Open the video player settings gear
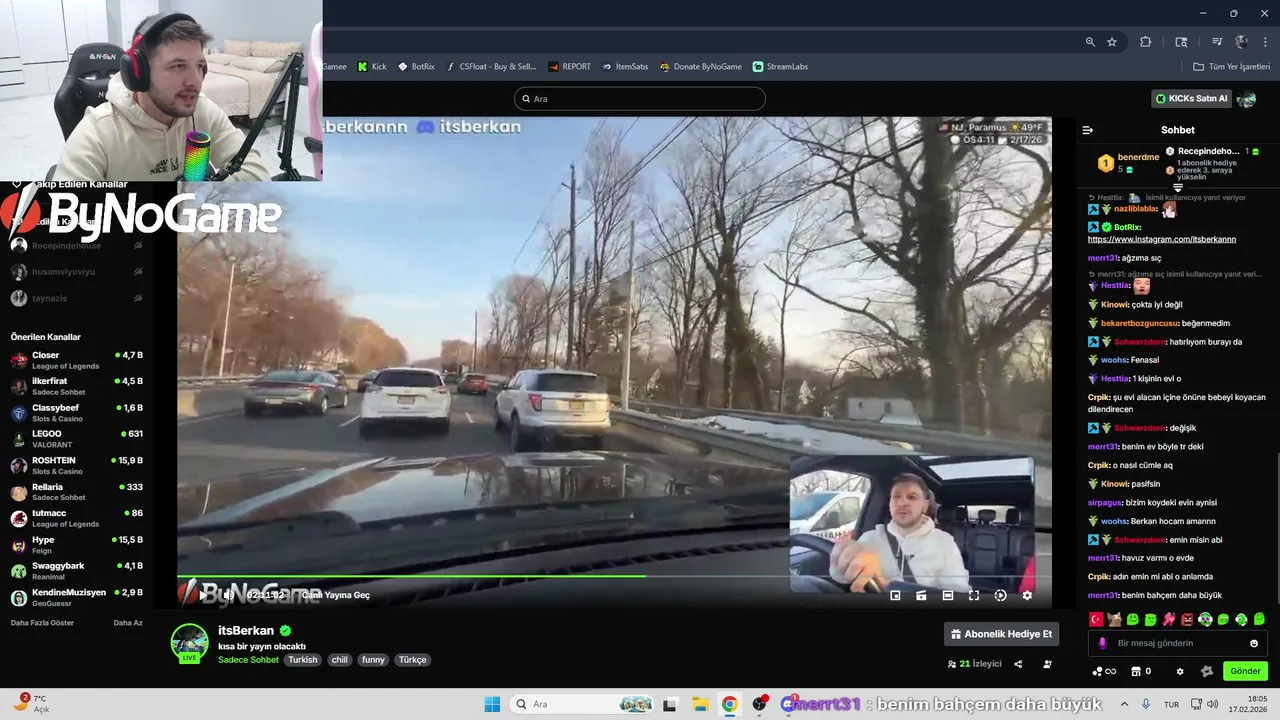This screenshot has height=720, width=1280. coord(1027,595)
